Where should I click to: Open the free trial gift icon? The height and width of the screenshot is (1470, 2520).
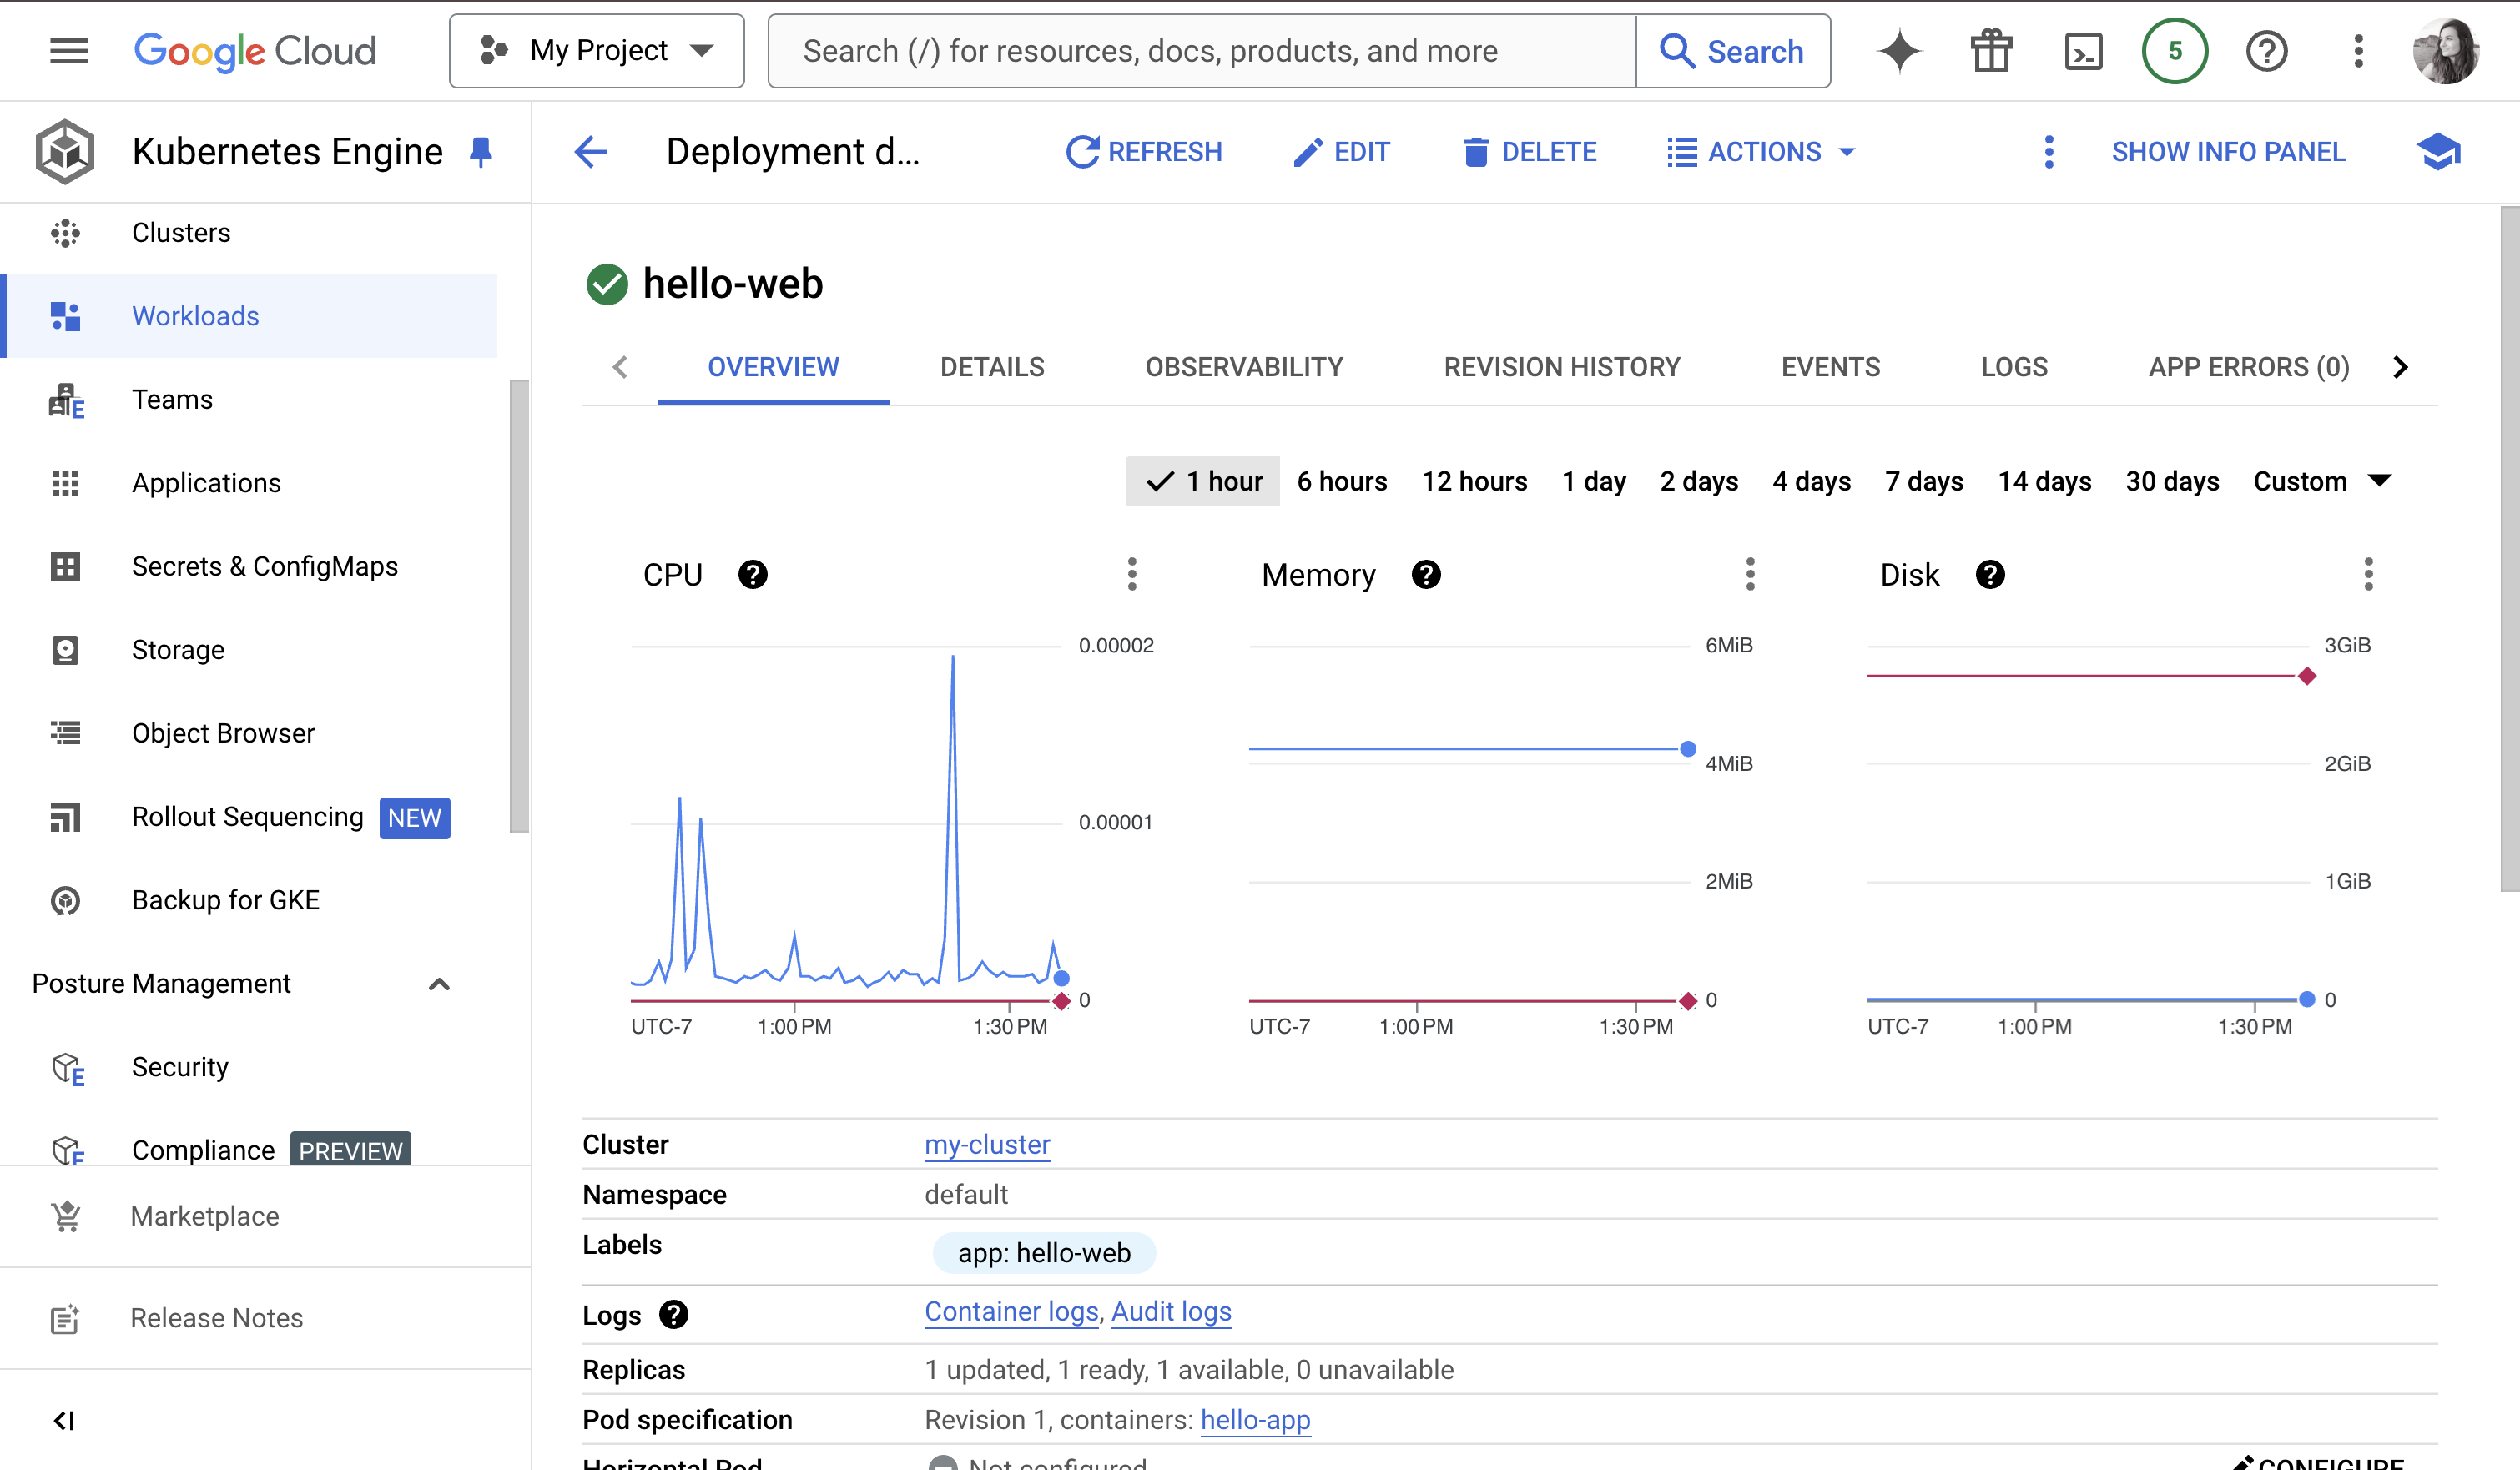pyautogui.click(x=1991, y=51)
